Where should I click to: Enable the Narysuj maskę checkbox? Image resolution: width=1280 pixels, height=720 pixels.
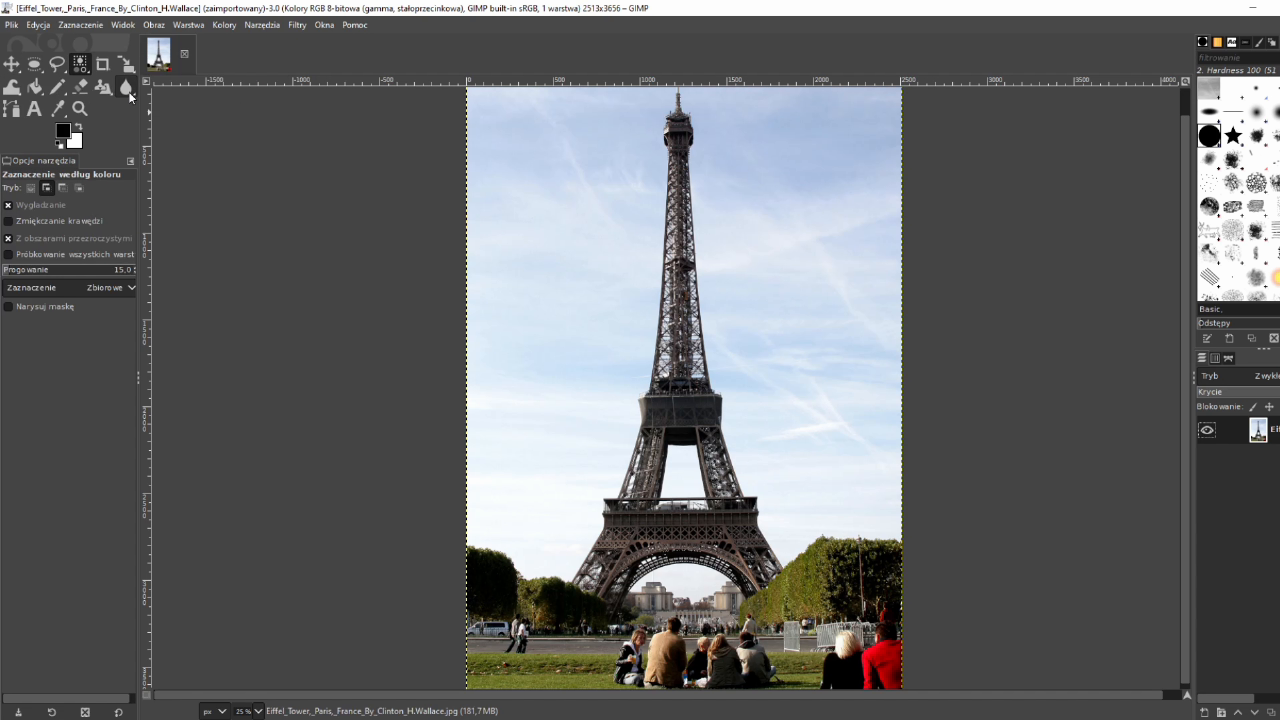[x=8, y=307]
